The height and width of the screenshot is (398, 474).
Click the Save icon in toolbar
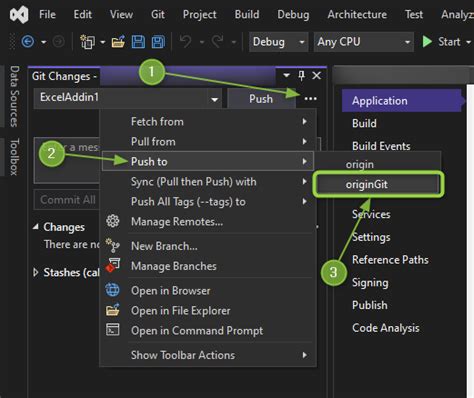click(138, 42)
